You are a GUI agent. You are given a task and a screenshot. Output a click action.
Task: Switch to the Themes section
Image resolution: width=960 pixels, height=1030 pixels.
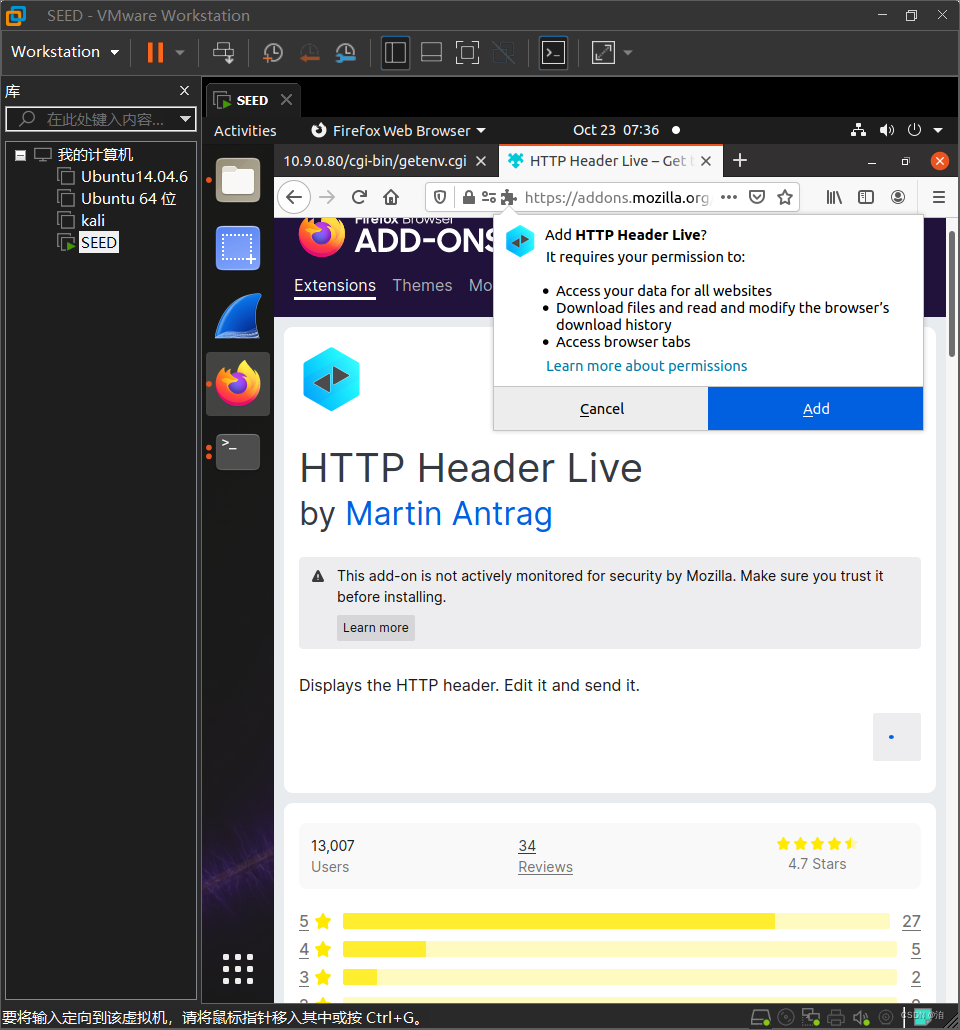point(422,286)
